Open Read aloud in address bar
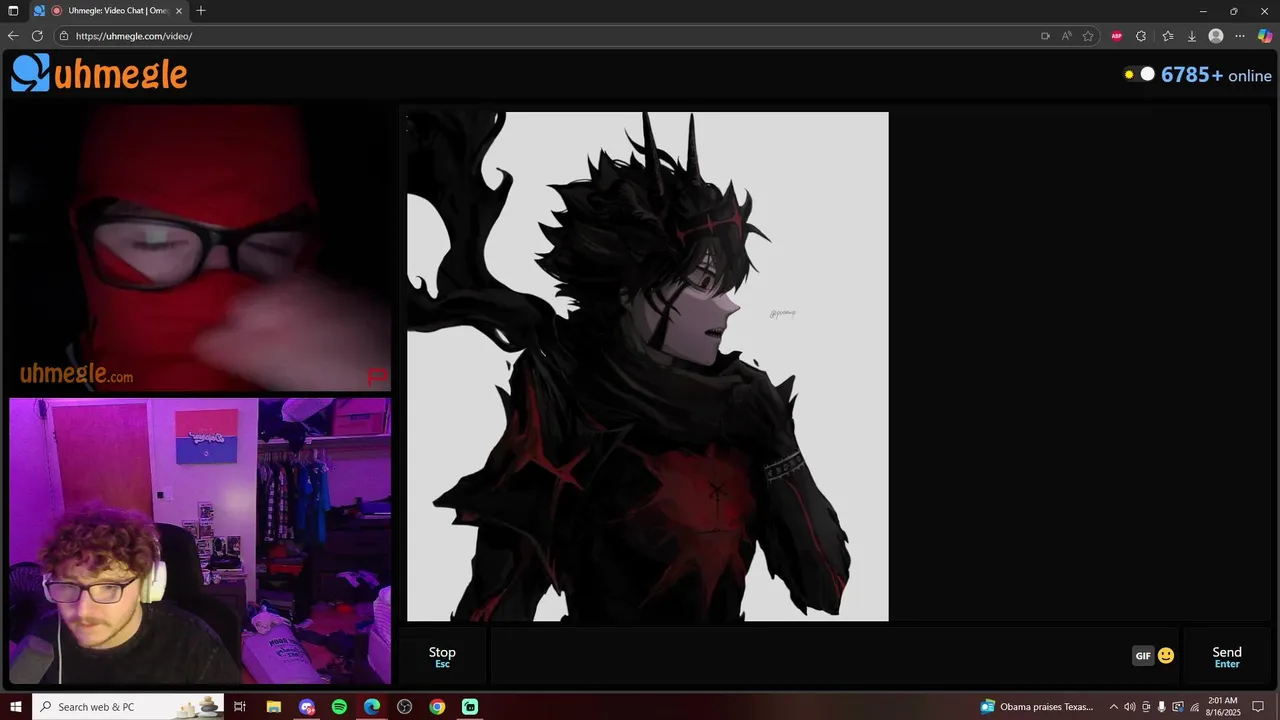The image size is (1280, 720). (x=1067, y=36)
